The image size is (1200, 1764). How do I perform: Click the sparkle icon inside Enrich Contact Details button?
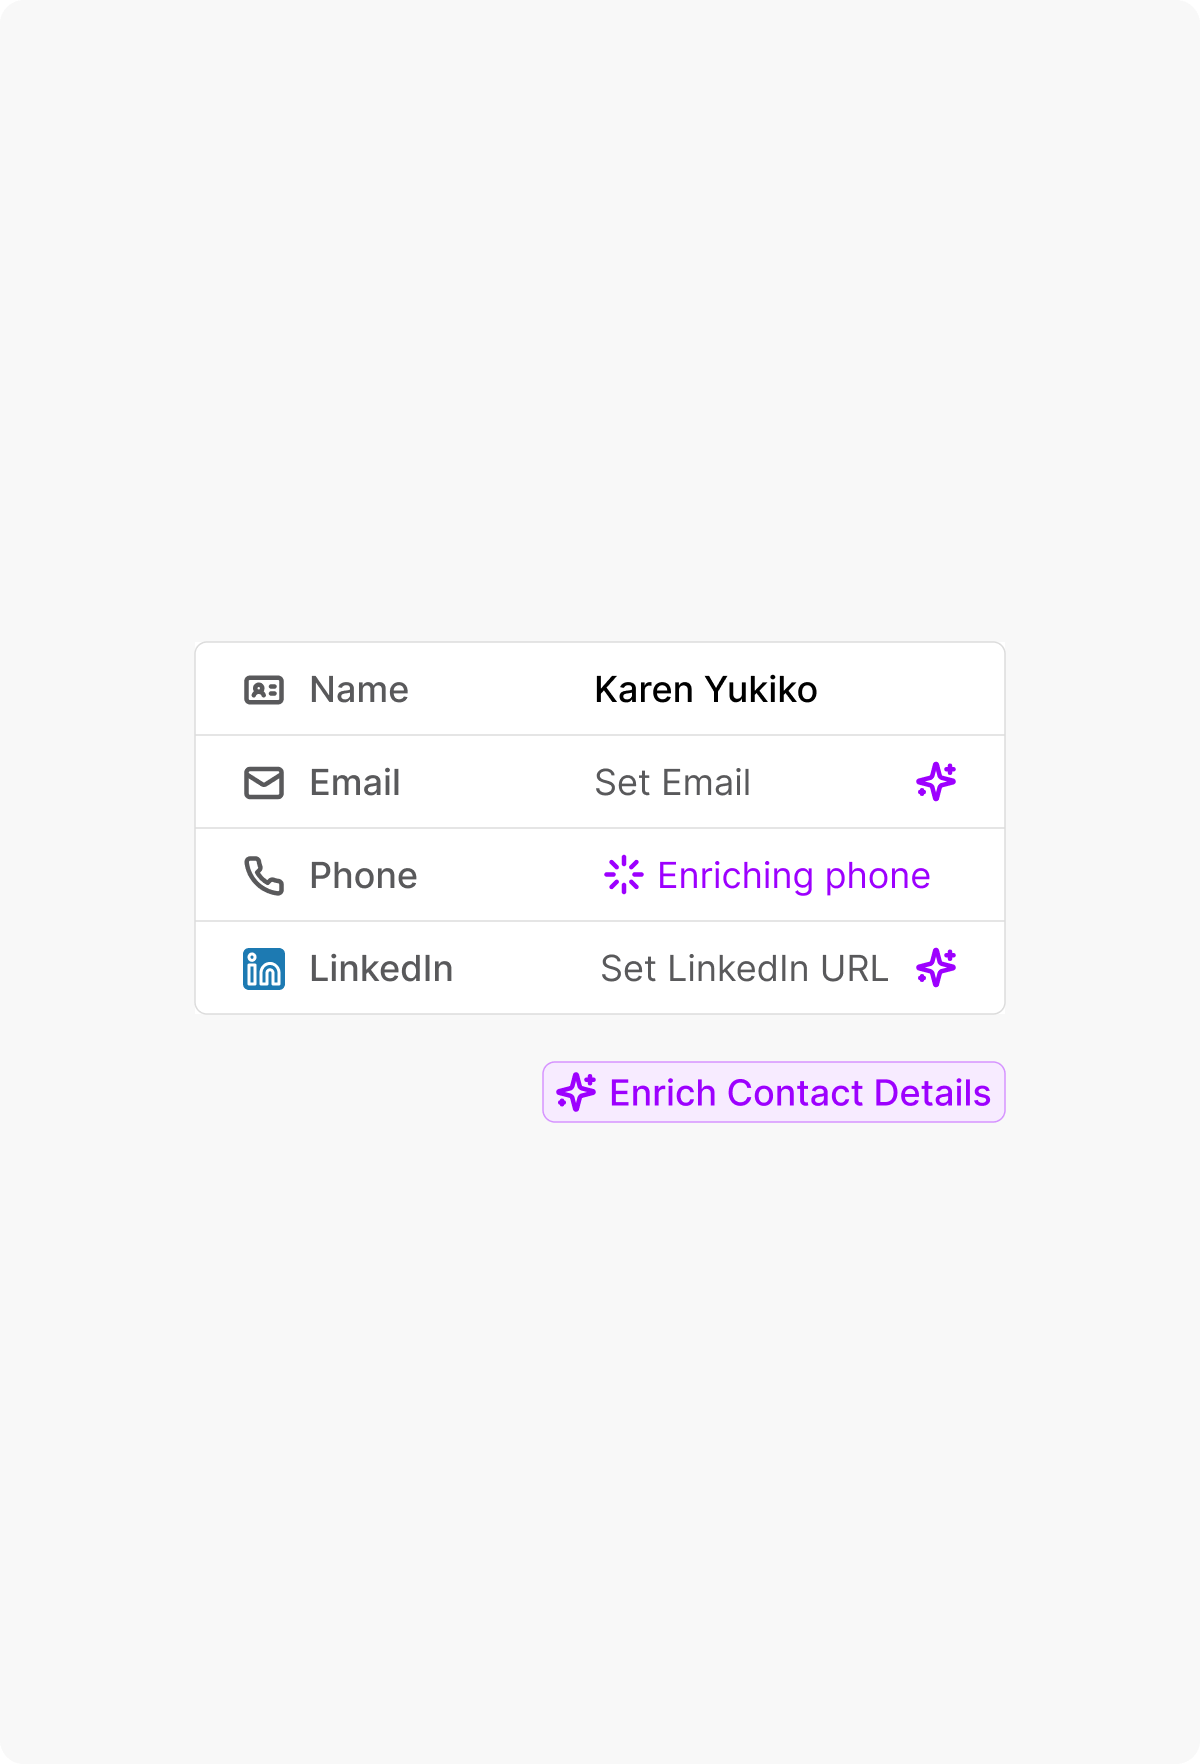[577, 1092]
